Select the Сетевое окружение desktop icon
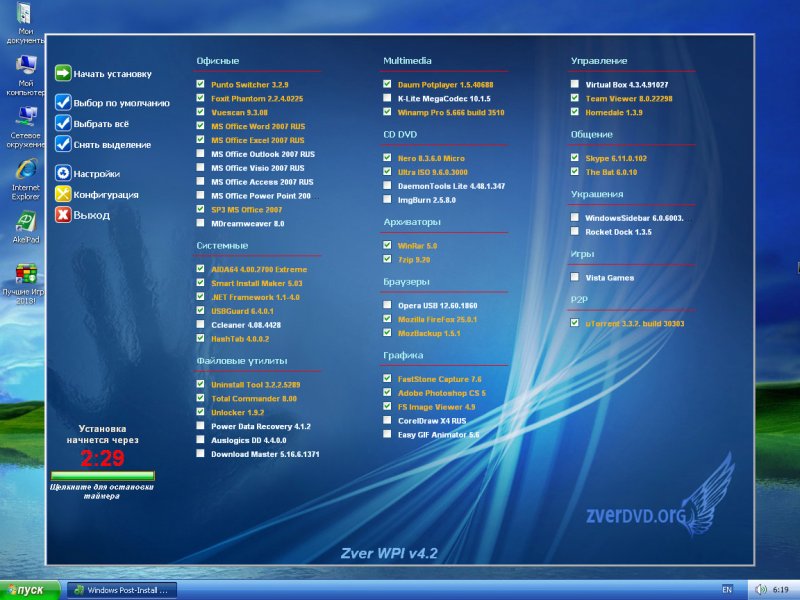The height and width of the screenshot is (600, 800). pyautogui.click(x=26, y=128)
